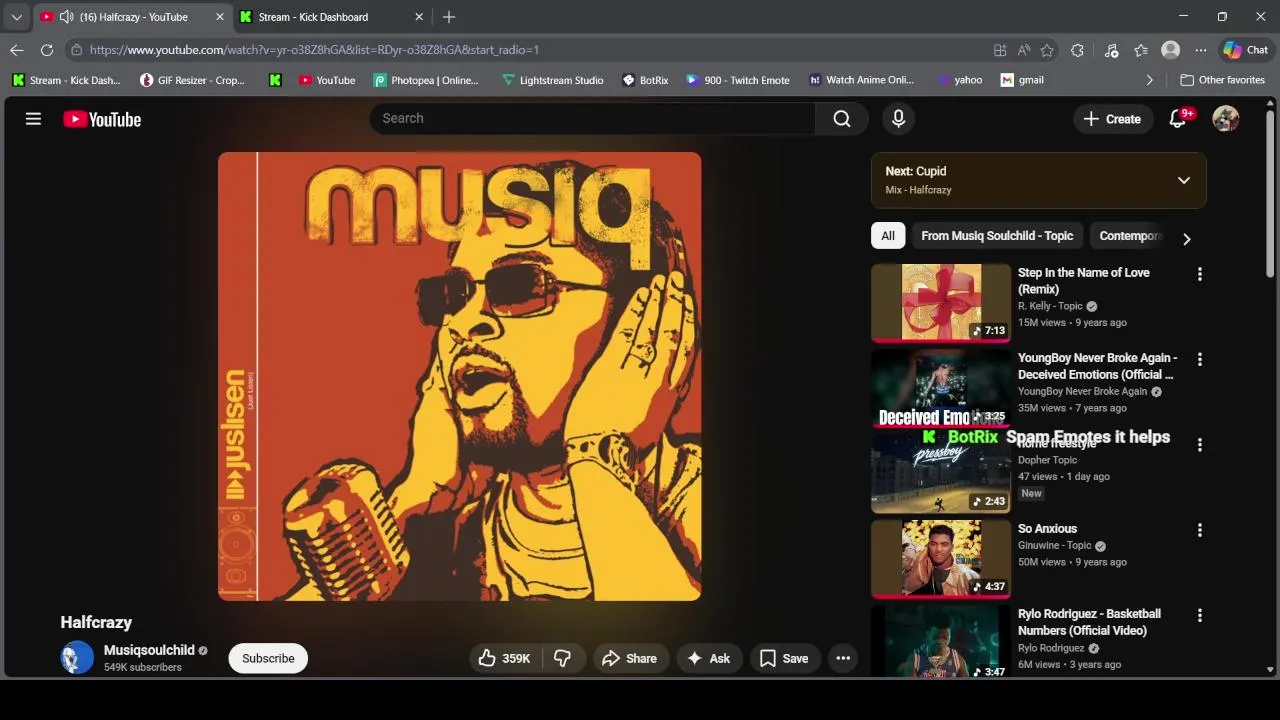Play So Anxious video thumbnail
1280x720 pixels.
point(941,559)
